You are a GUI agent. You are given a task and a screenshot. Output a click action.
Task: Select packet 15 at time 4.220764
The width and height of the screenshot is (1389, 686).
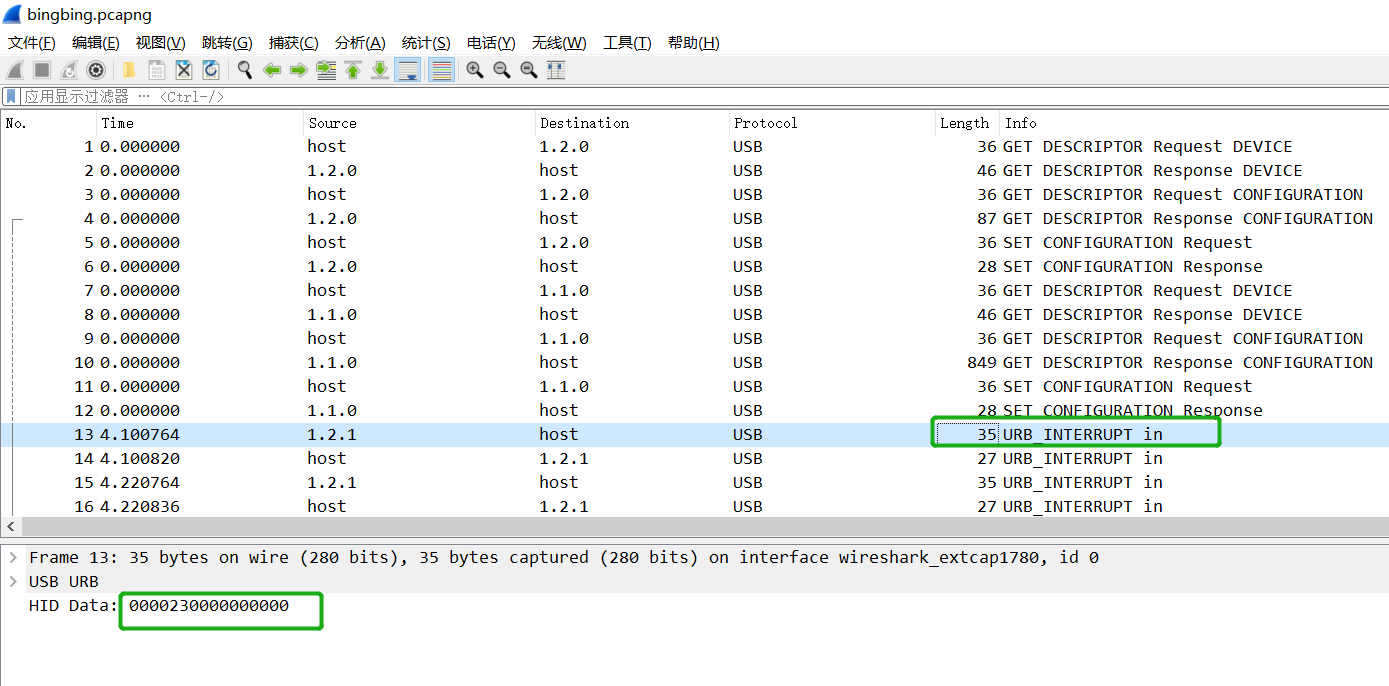point(694,482)
